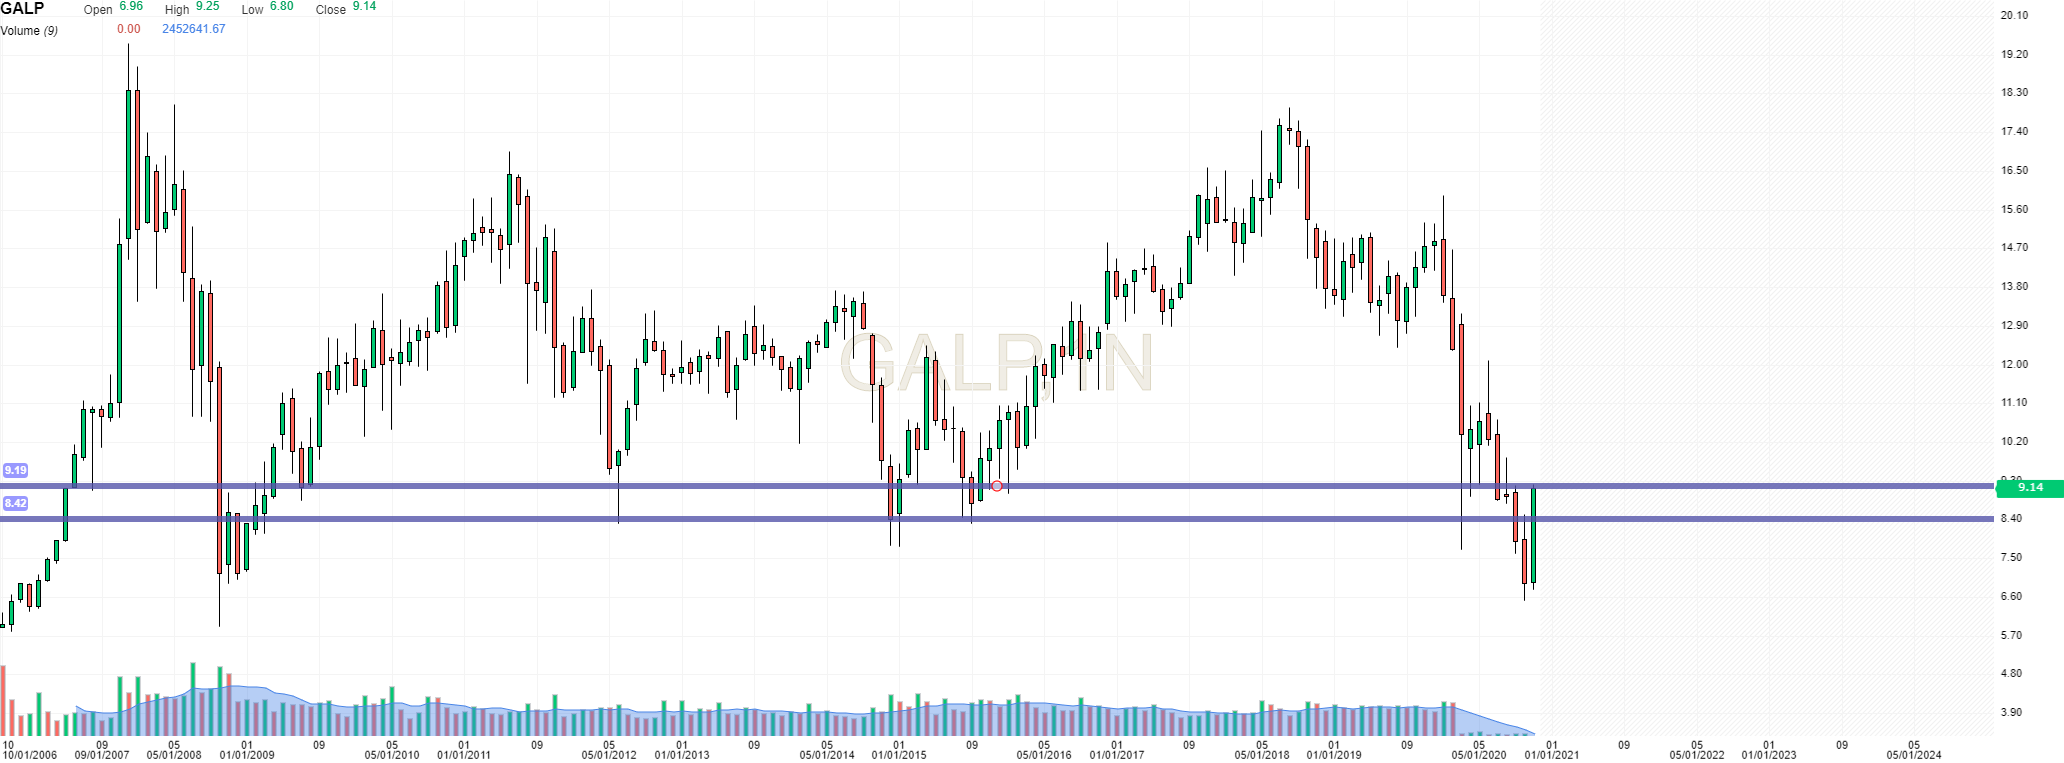2064x763 pixels.
Task: Select the 9.19 price label tag
Action: tap(15, 470)
